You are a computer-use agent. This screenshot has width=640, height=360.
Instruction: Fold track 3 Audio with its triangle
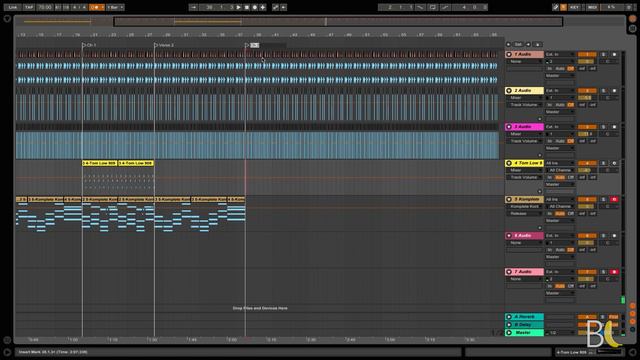(x=509, y=127)
